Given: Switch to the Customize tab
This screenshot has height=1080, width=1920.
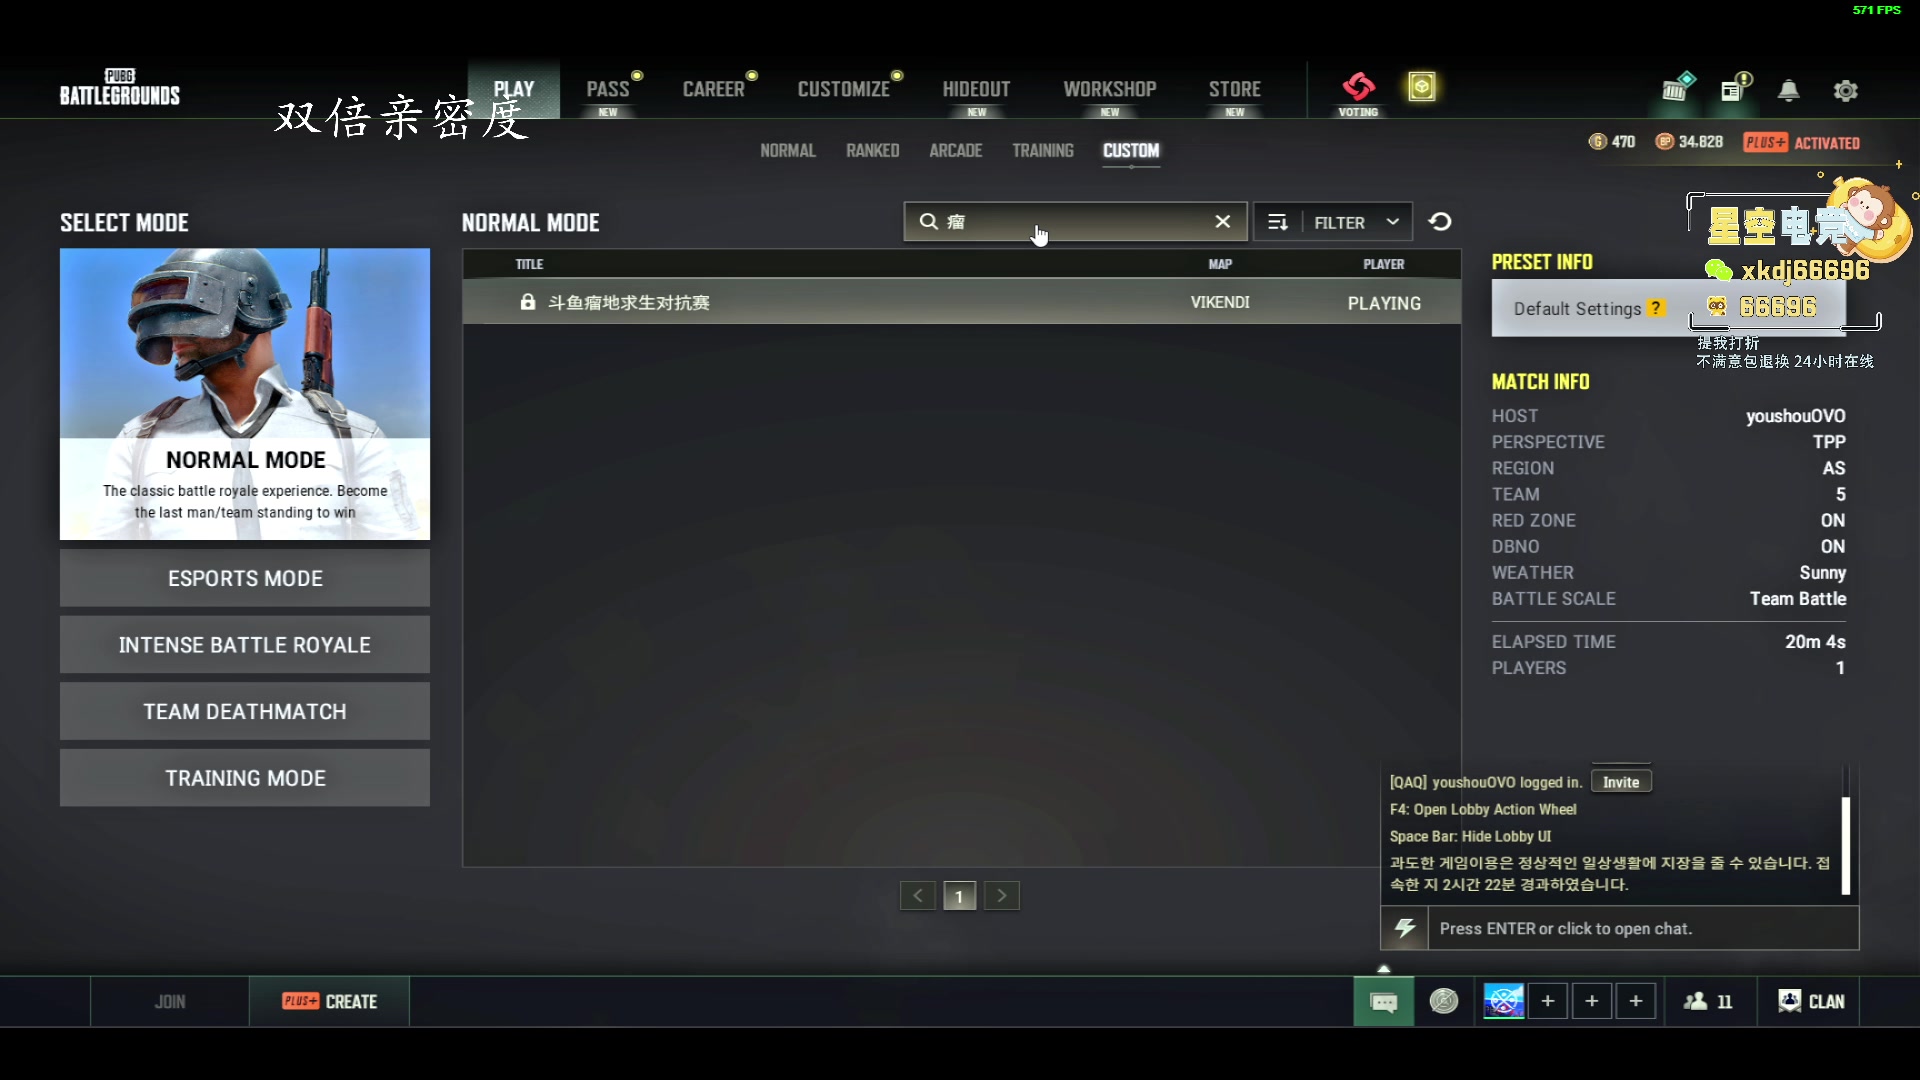Looking at the screenshot, I should point(844,90).
